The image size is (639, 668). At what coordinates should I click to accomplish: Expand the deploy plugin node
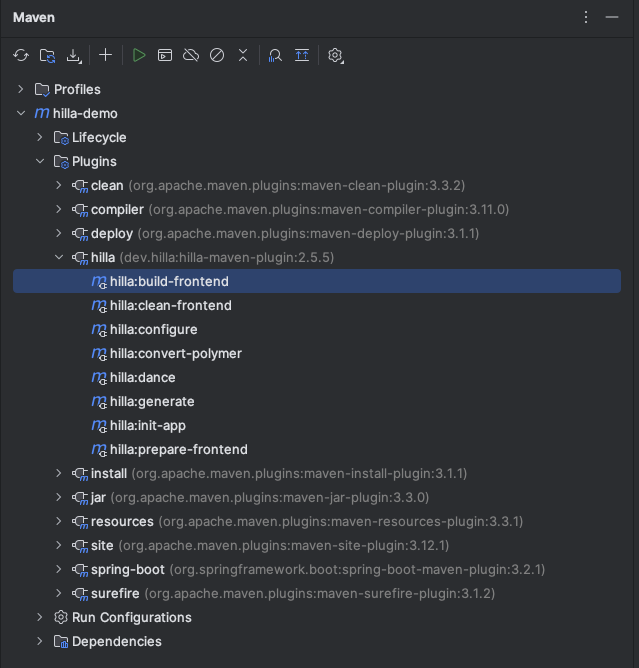click(x=59, y=233)
